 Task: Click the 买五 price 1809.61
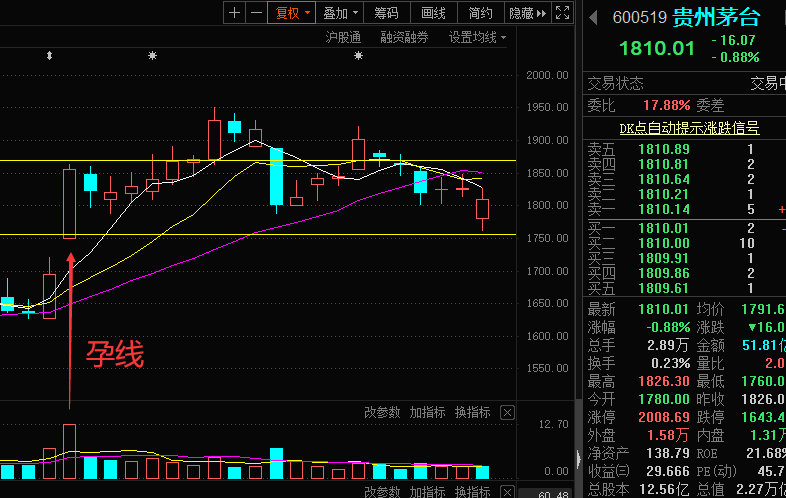664,289
